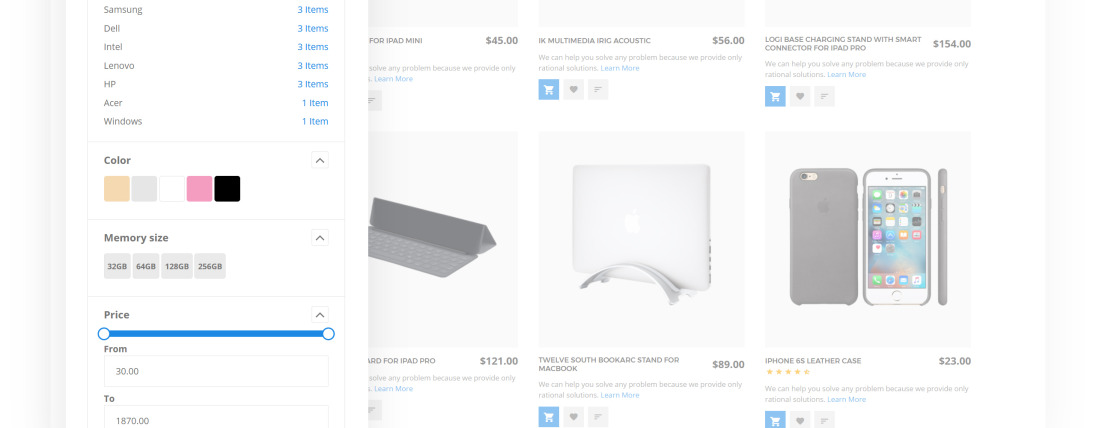Add Twelve South BookArc Stand to cart
Image resolution: width=1096 pixels, height=428 pixels.
549,417
